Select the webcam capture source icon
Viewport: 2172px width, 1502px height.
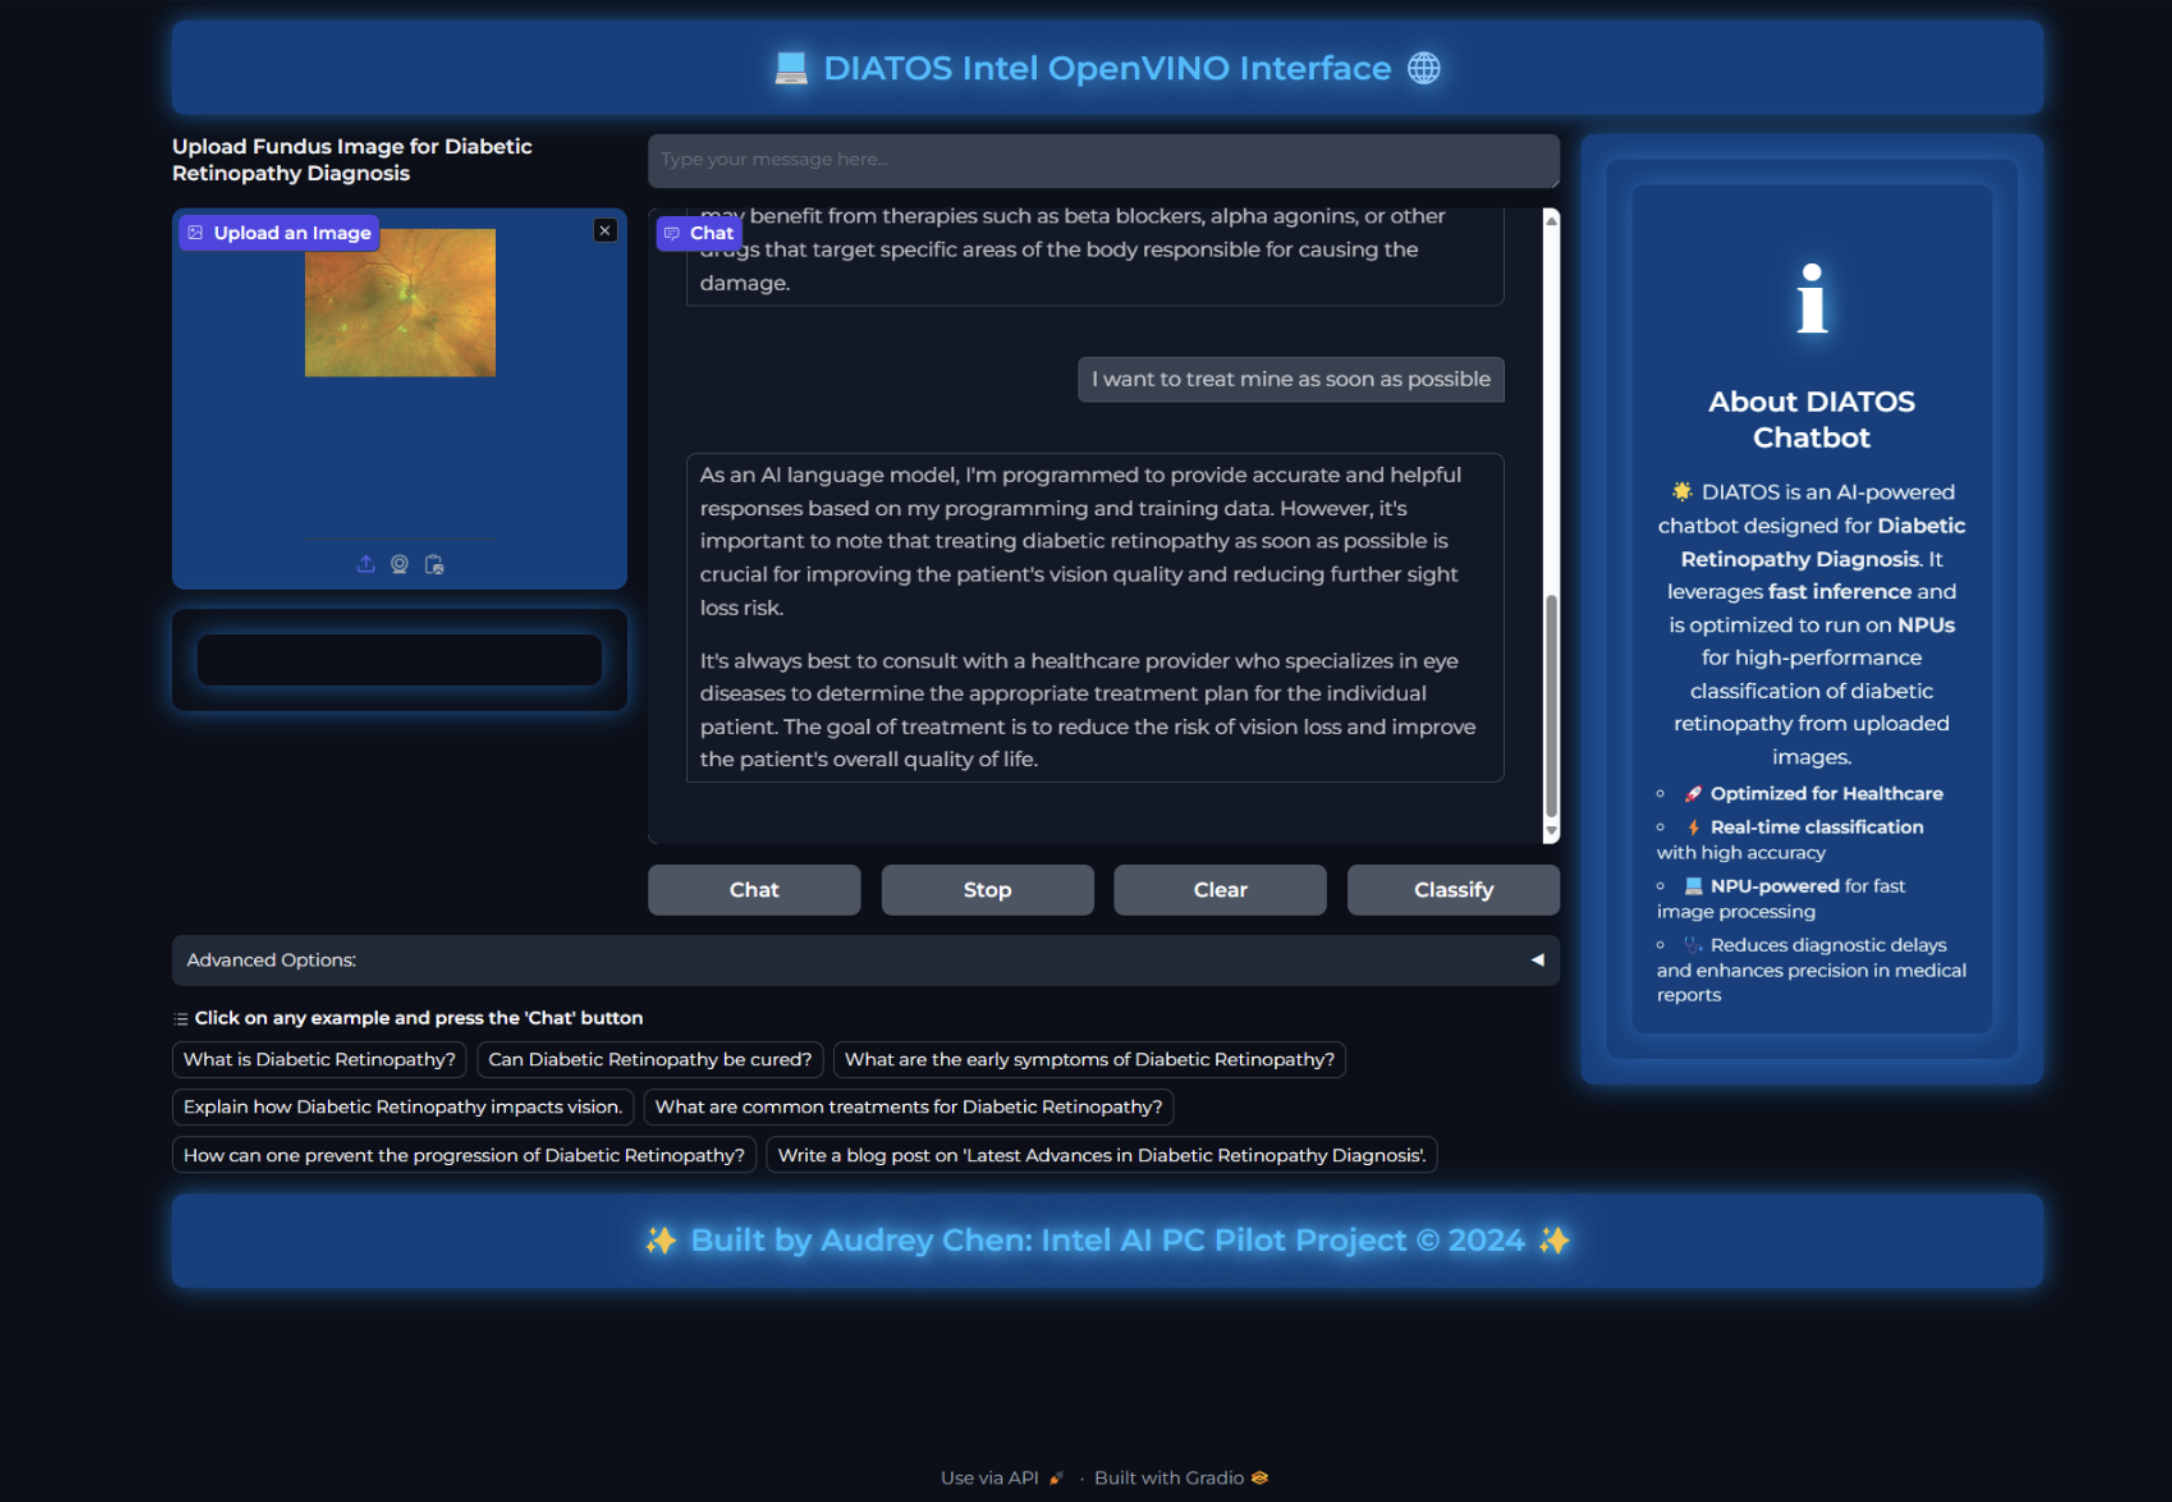pos(400,564)
